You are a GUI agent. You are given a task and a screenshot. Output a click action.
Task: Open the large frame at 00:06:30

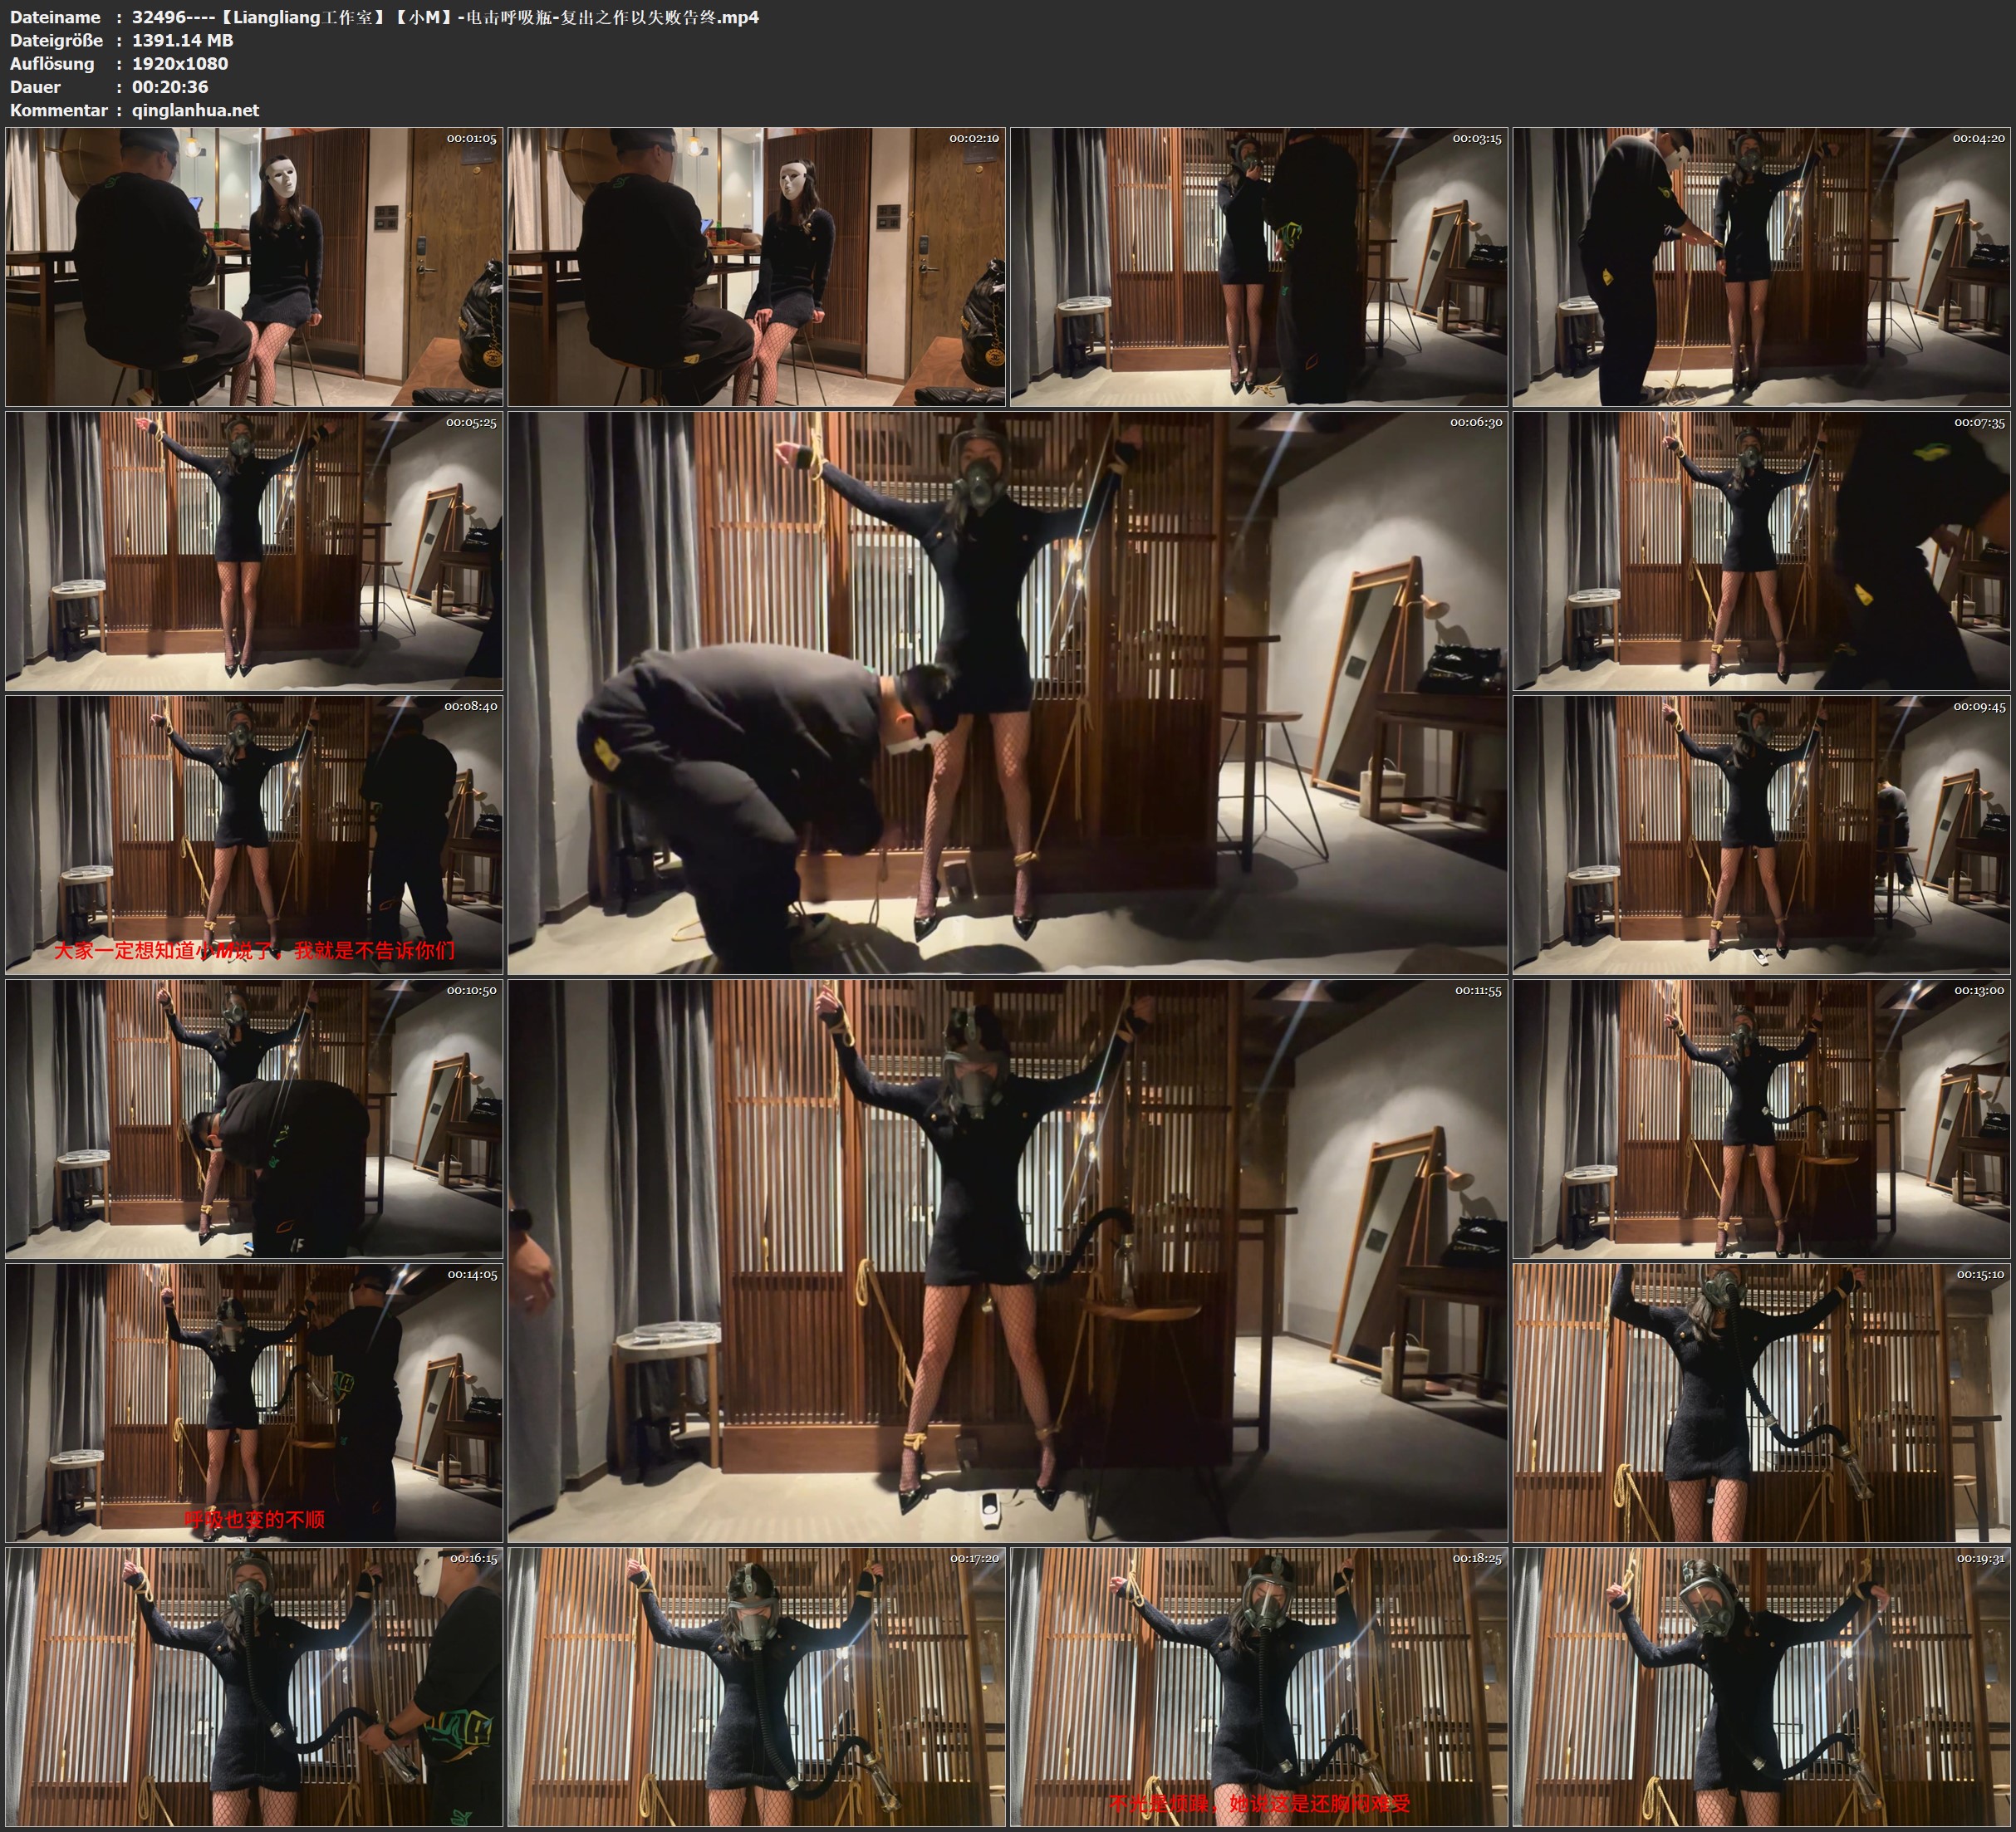tap(1007, 692)
